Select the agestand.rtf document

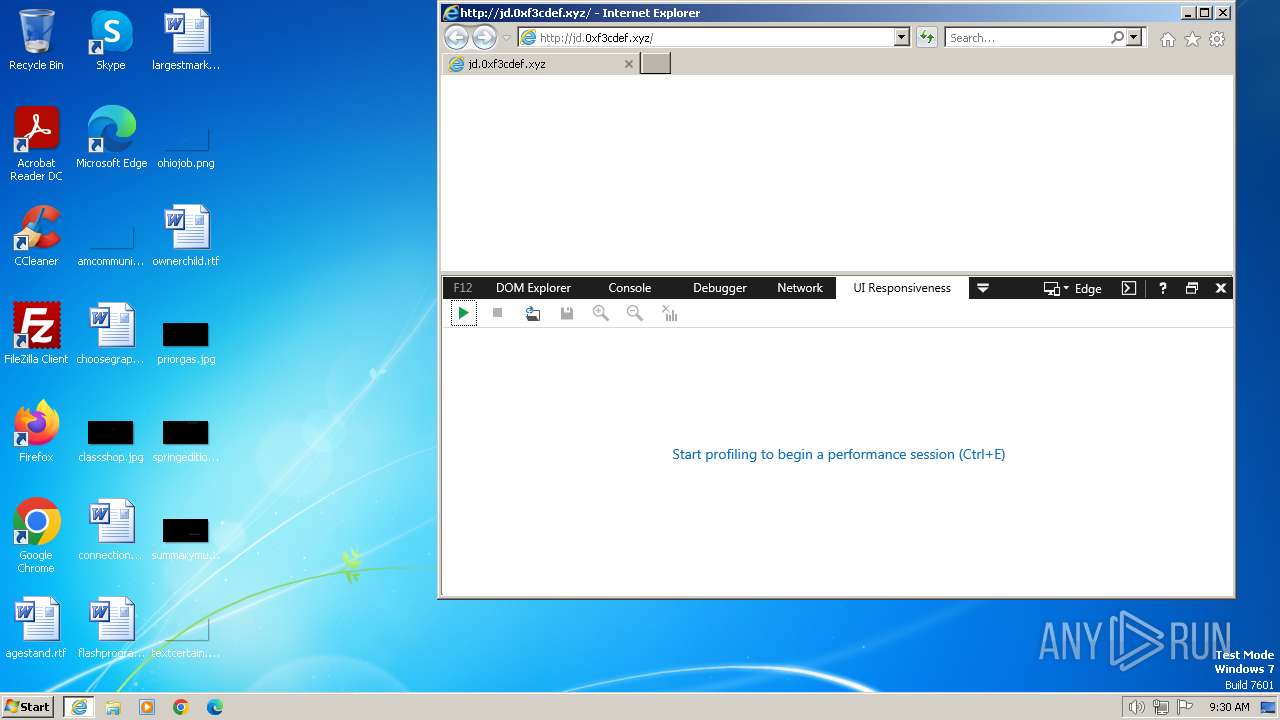pos(36,628)
